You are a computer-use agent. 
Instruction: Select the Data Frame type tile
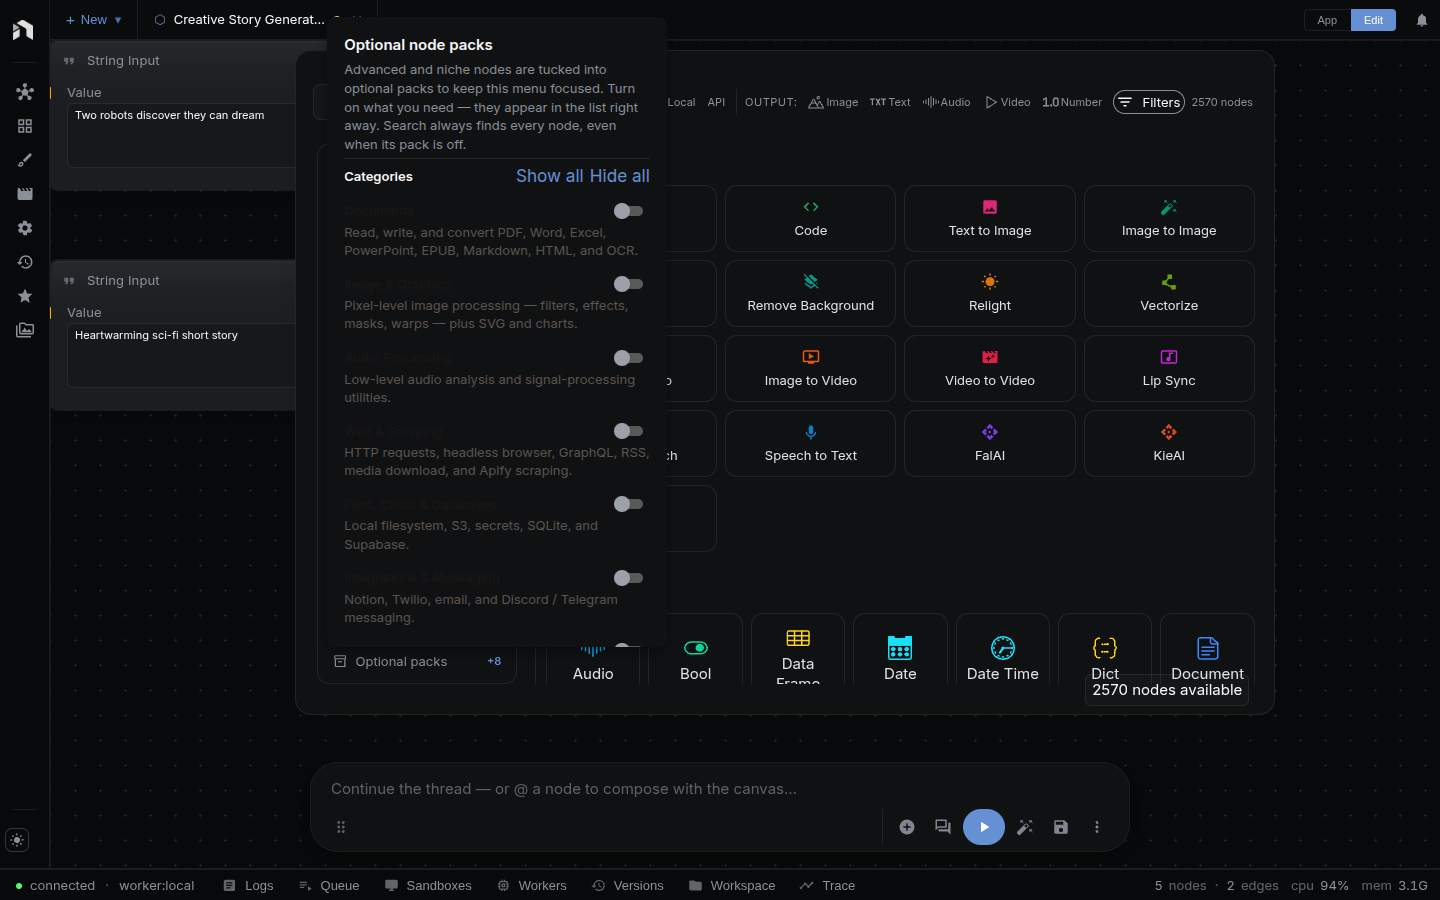pos(798,649)
